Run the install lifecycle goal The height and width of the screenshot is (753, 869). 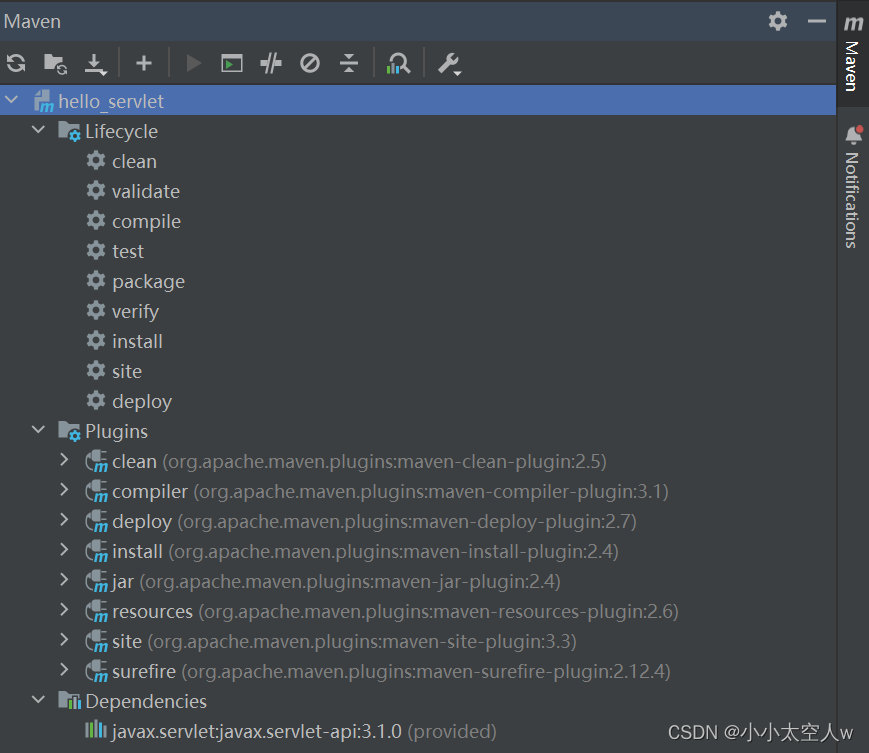pyautogui.click(x=137, y=341)
